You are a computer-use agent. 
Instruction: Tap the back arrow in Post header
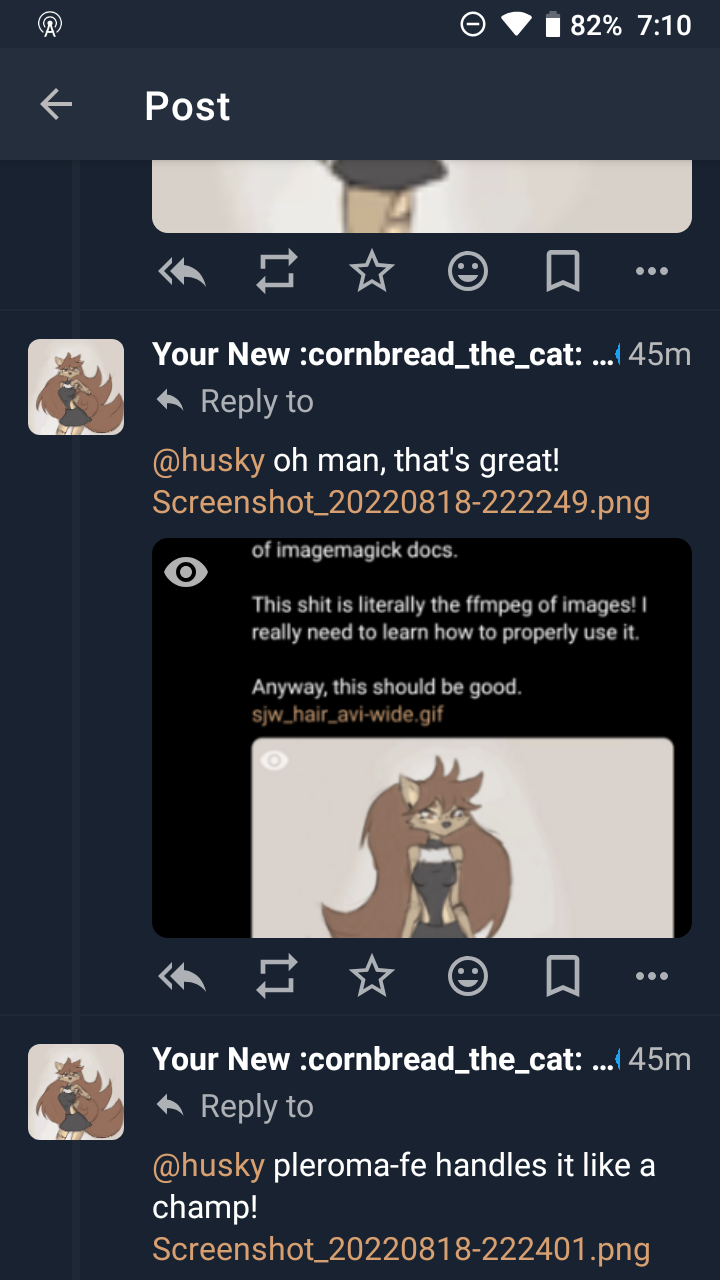(56, 104)
